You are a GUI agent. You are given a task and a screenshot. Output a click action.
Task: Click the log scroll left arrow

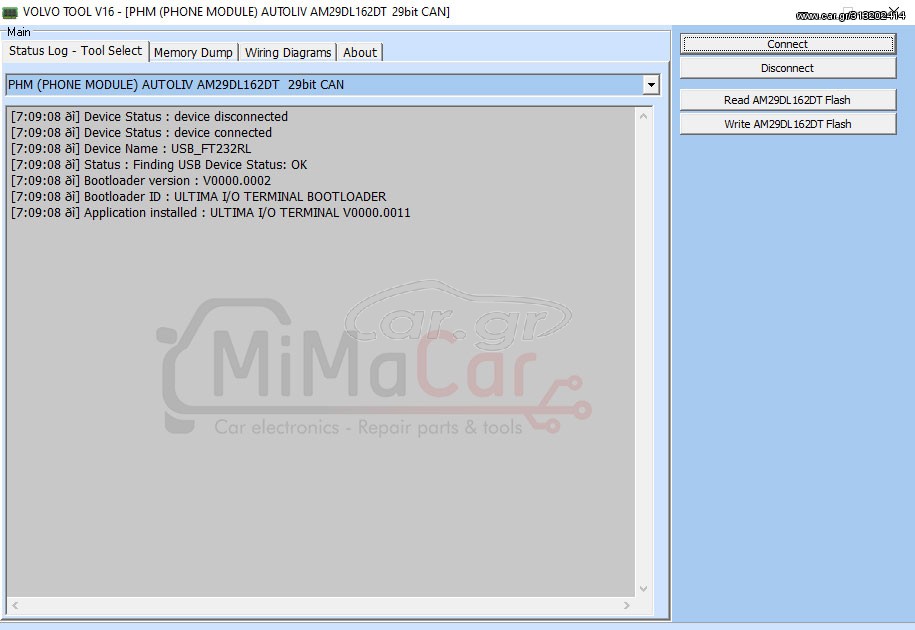point(15,606)
